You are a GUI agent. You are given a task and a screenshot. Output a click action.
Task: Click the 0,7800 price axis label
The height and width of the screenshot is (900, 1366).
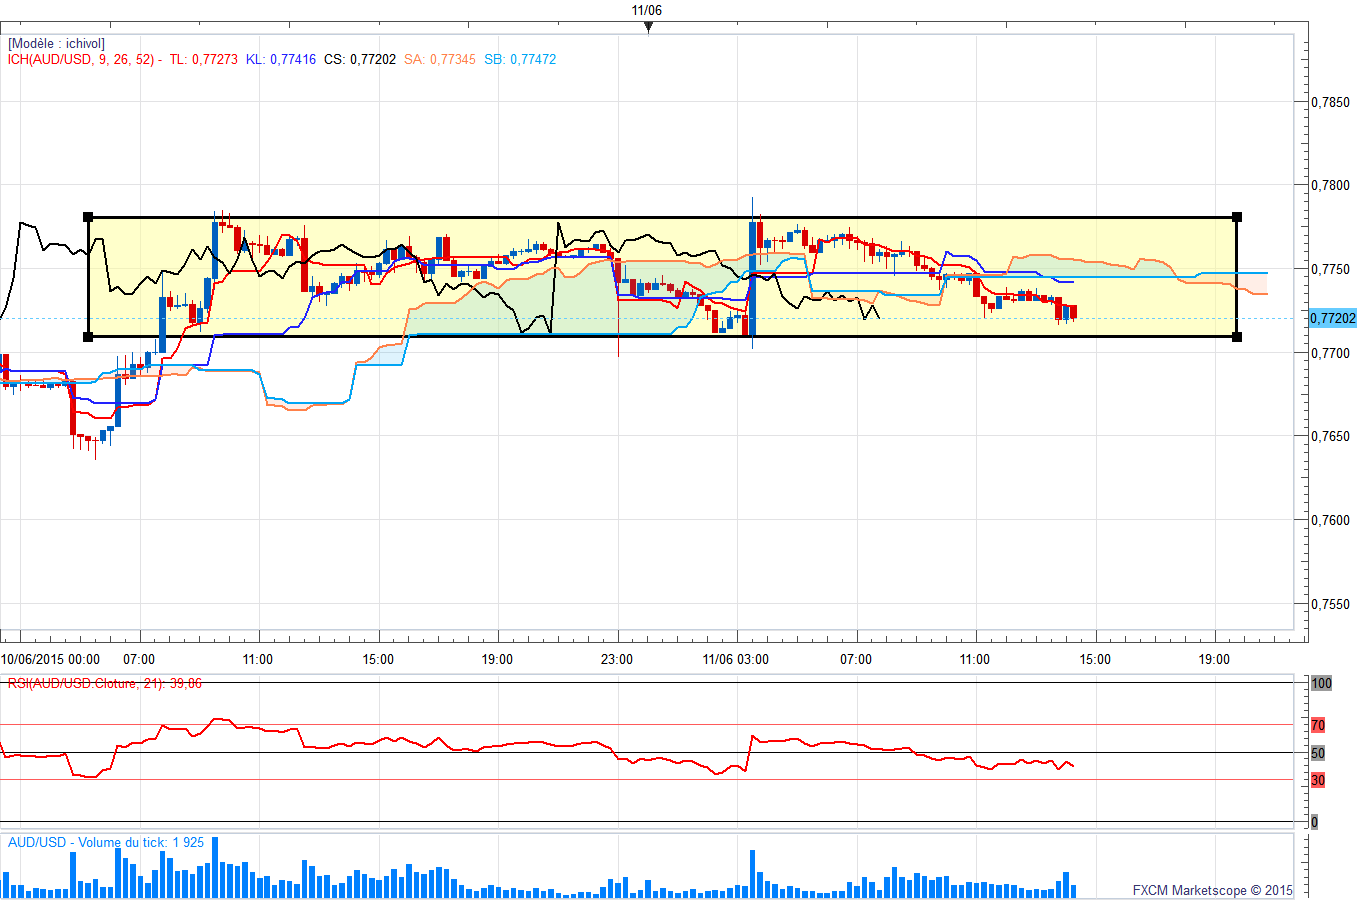(x=1330, y=185)
